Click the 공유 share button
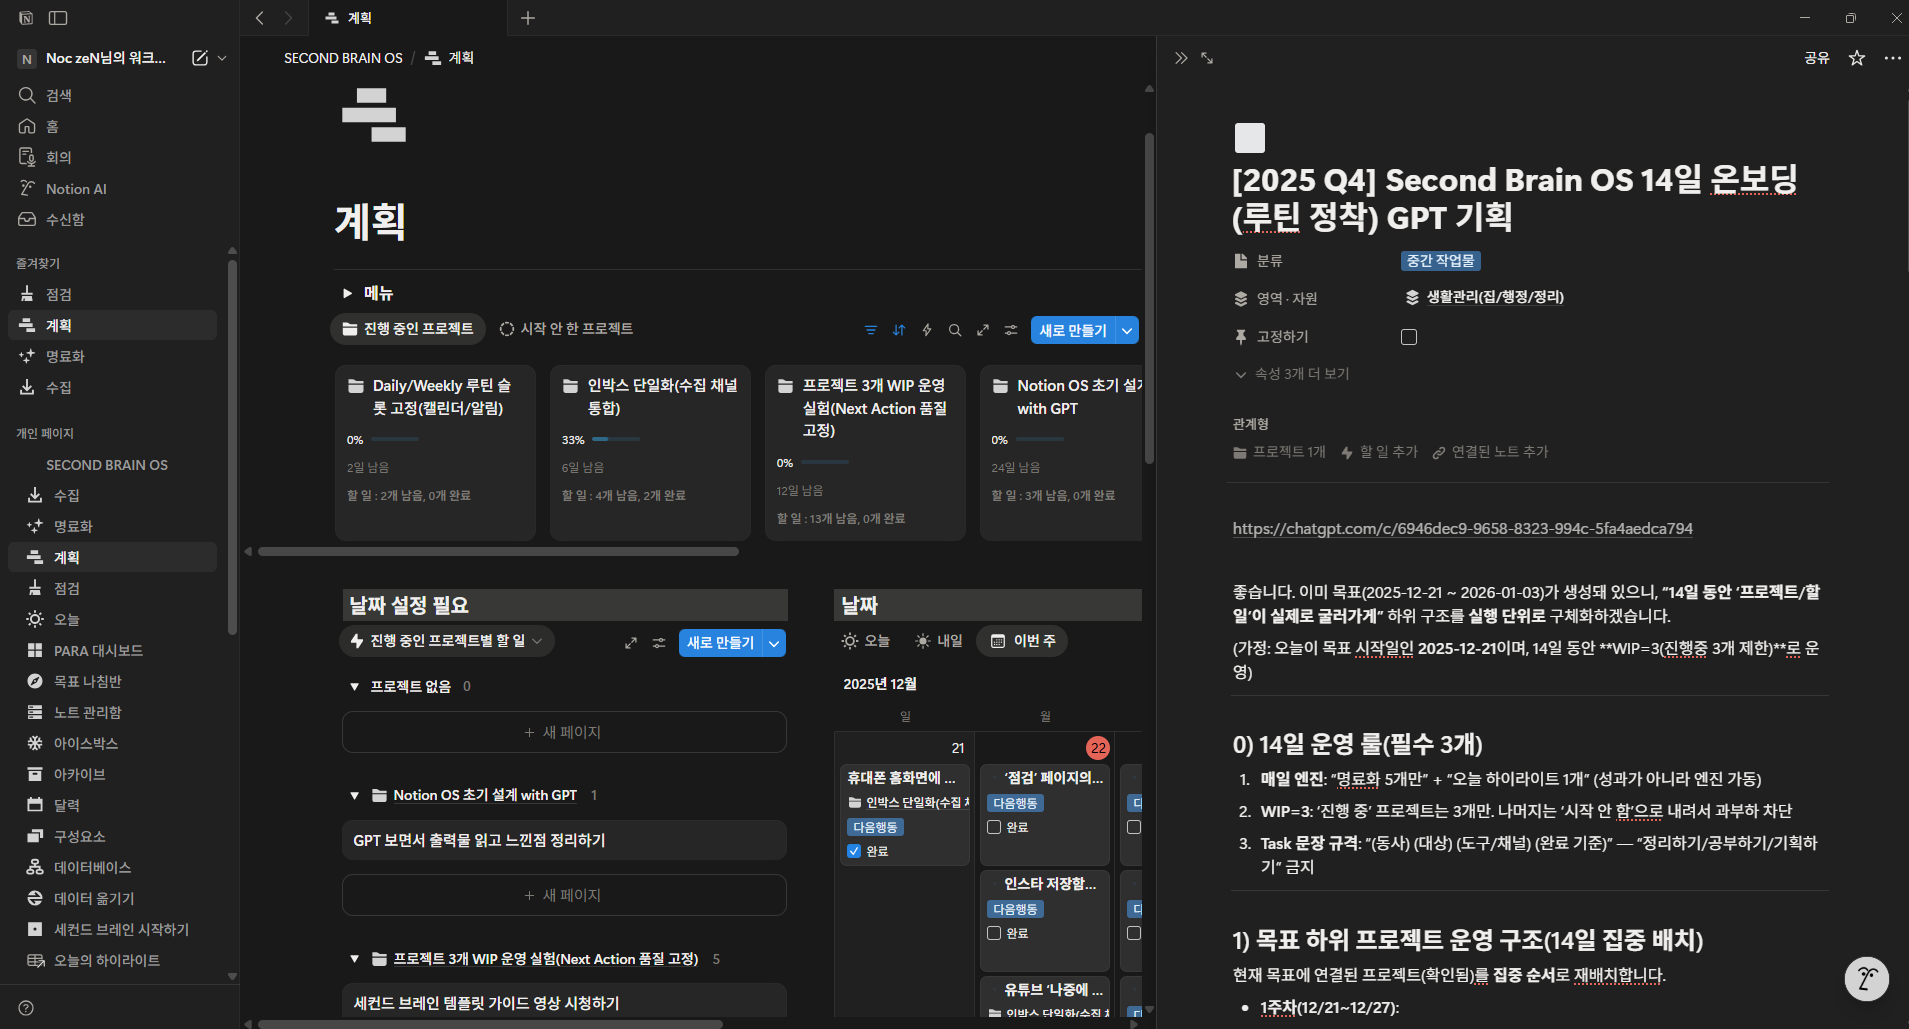 click(x=1816, y=58)
